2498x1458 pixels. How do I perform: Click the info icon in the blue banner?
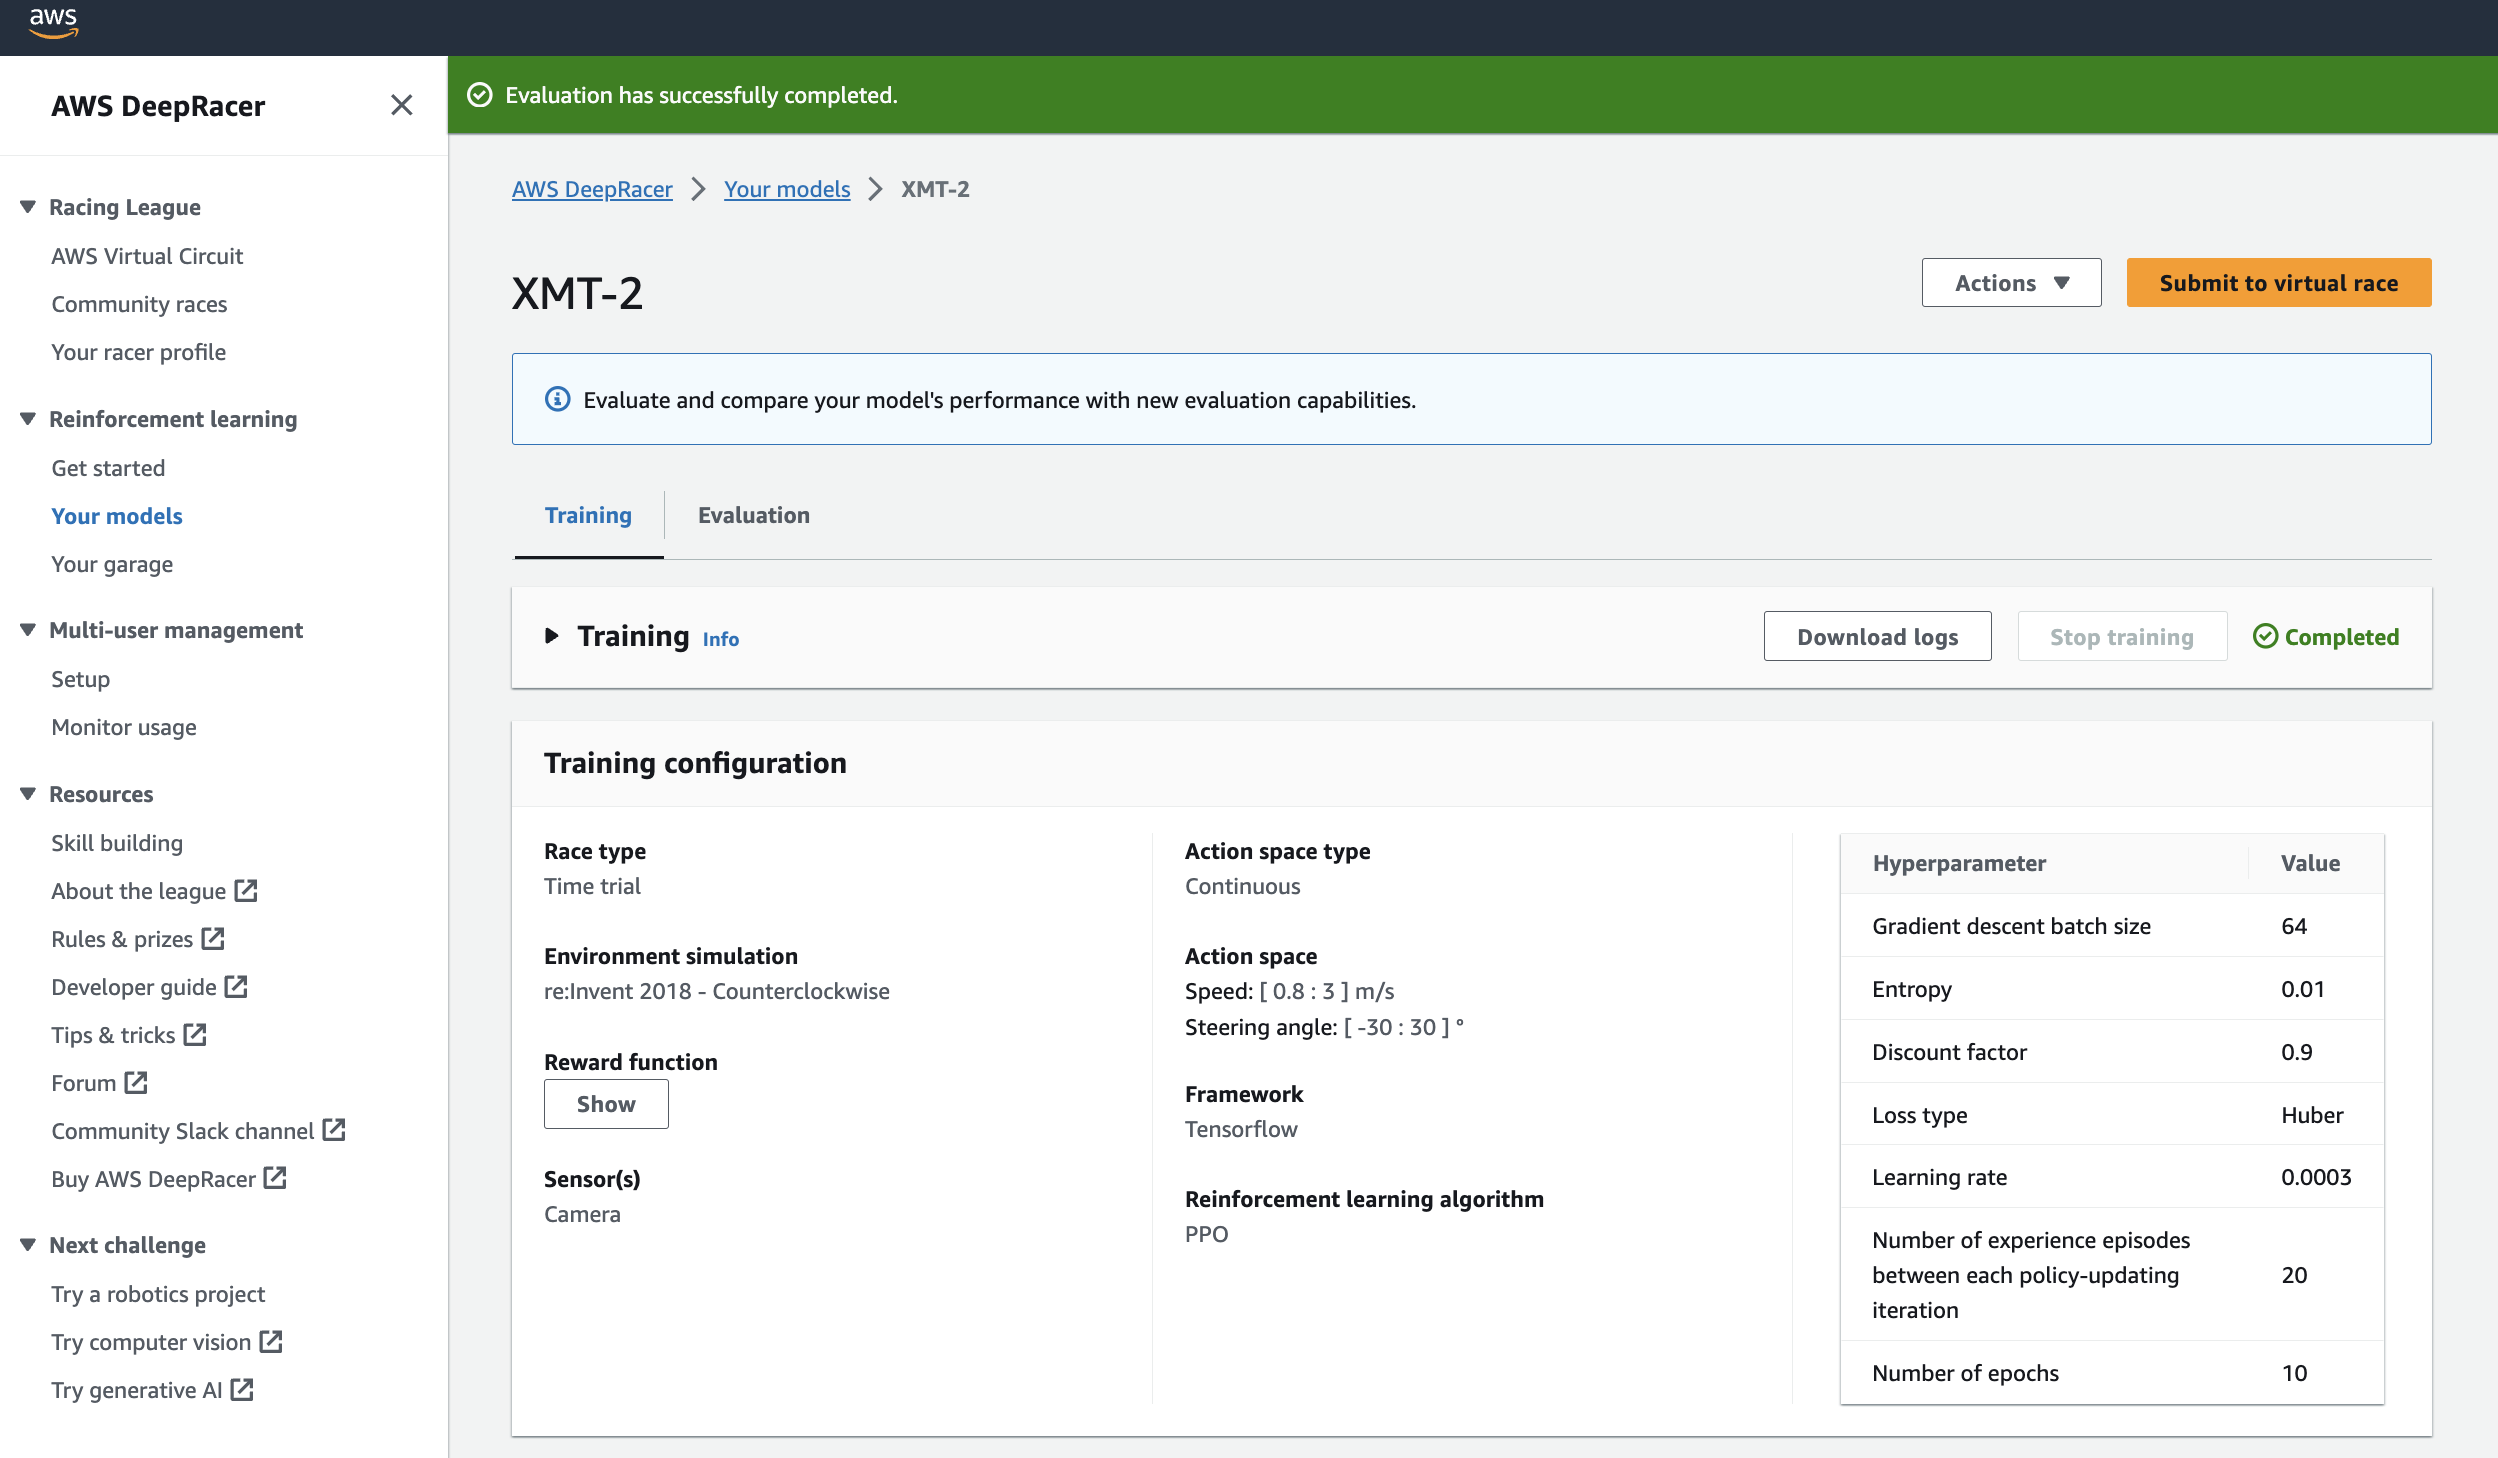[x=557, y=399]
